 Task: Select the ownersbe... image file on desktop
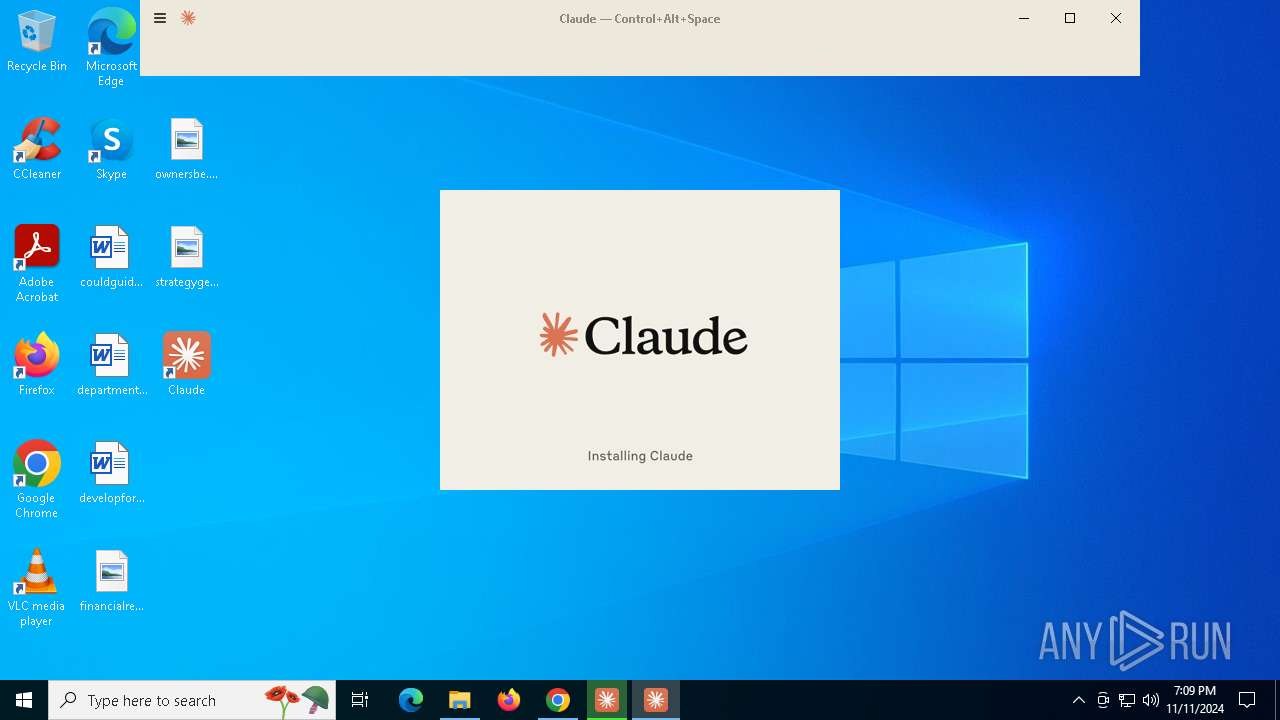point(186,149)
